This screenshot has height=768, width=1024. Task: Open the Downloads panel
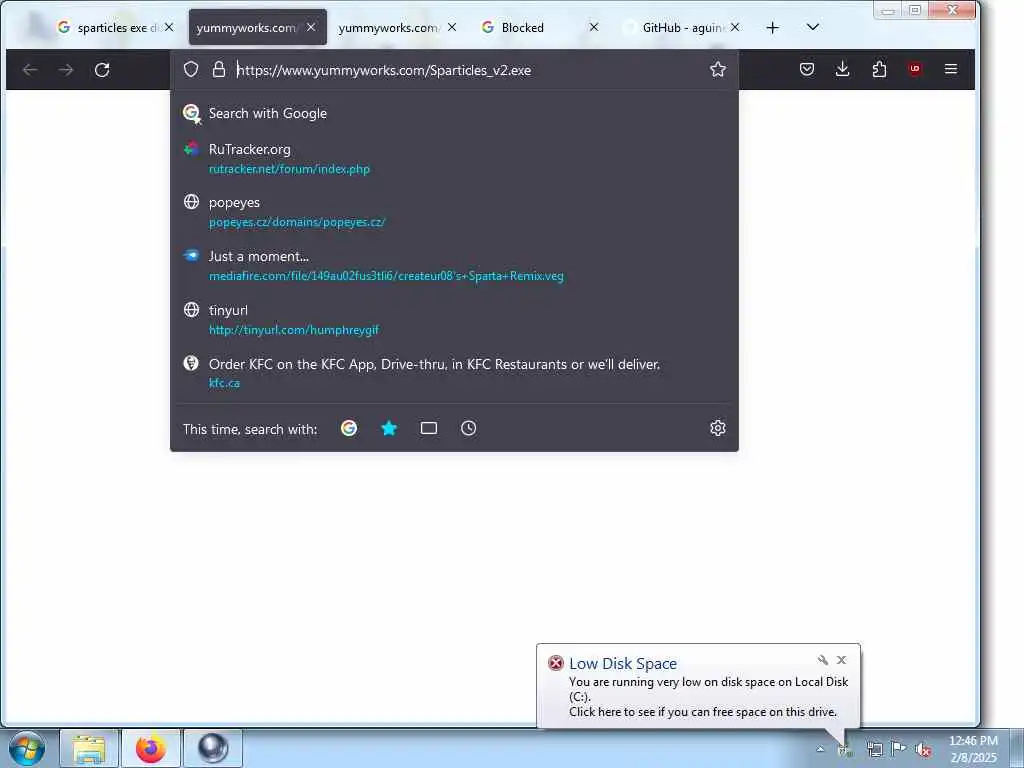click(842, 69)
